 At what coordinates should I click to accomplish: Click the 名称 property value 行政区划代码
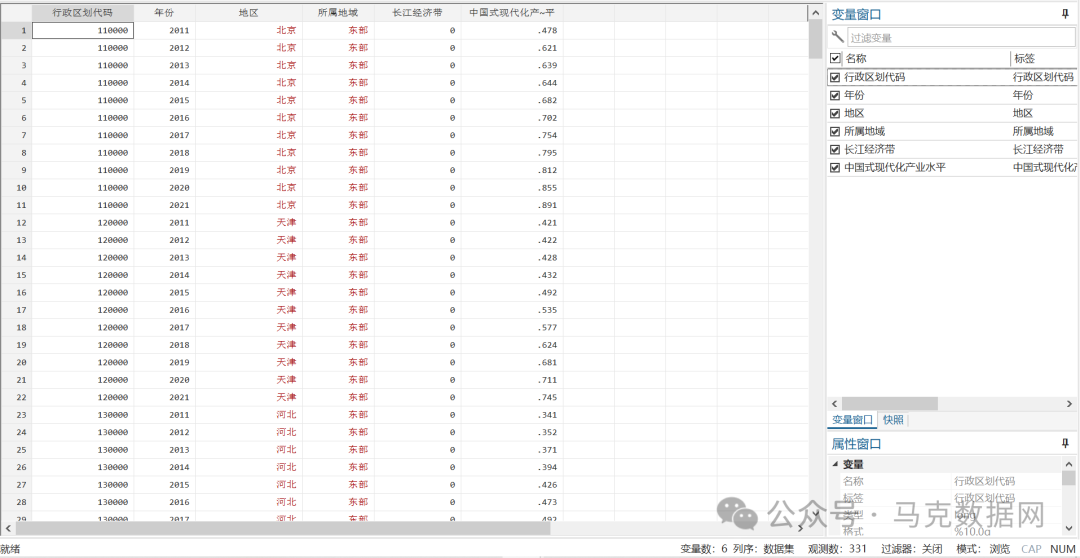[x=984, y=481]
